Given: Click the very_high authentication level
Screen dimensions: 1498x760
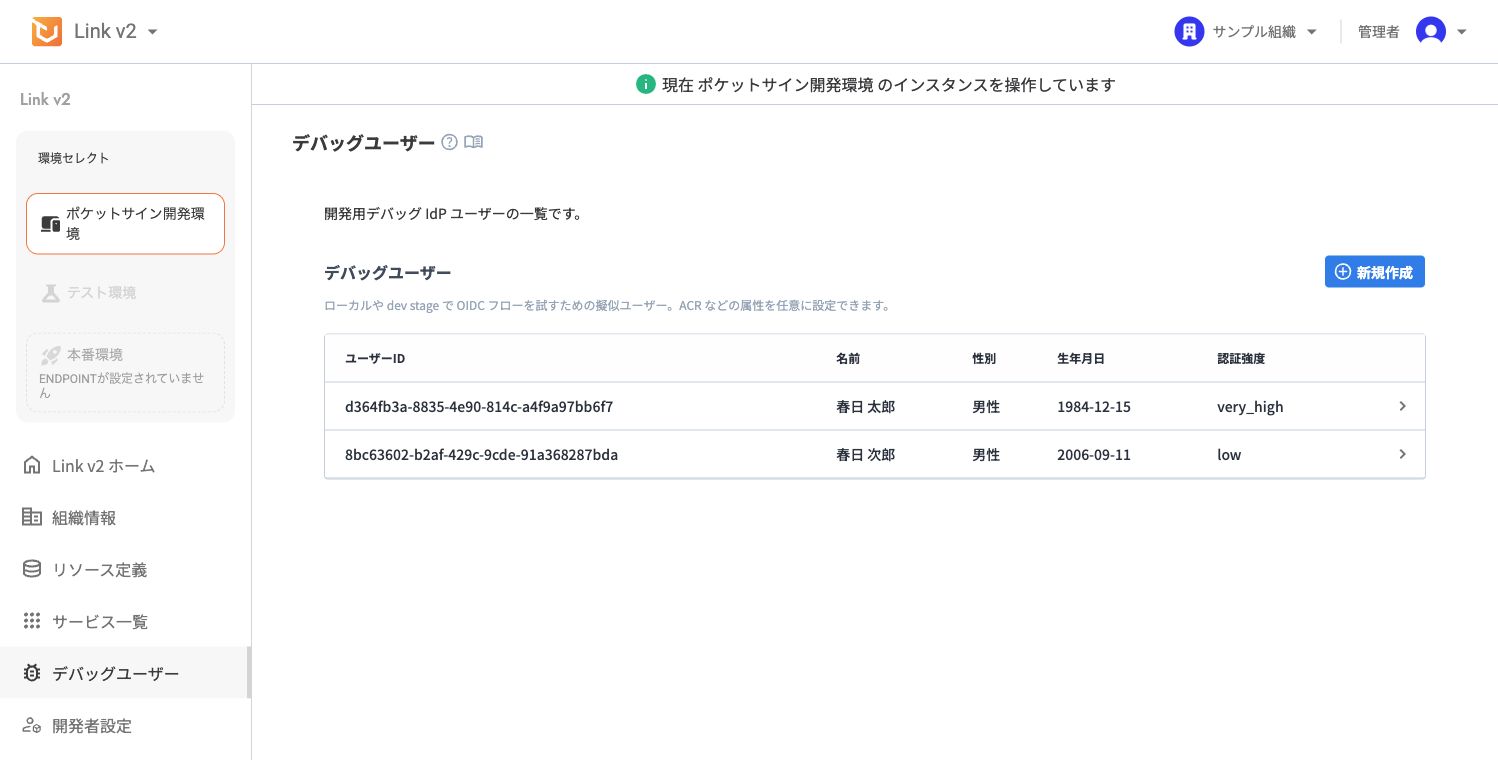Looking at the screenshot, I should [x=1250, y=407].
